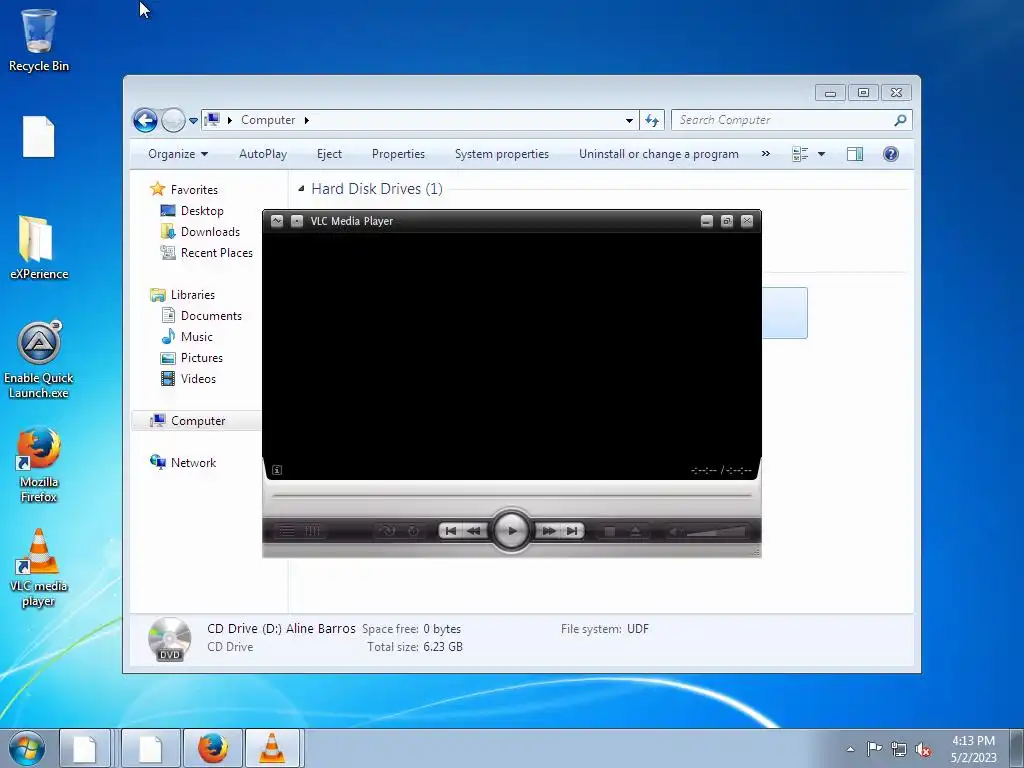The image size is (1024, 768).
Task: Open more view options dropdown arrow
Action: 822,154
